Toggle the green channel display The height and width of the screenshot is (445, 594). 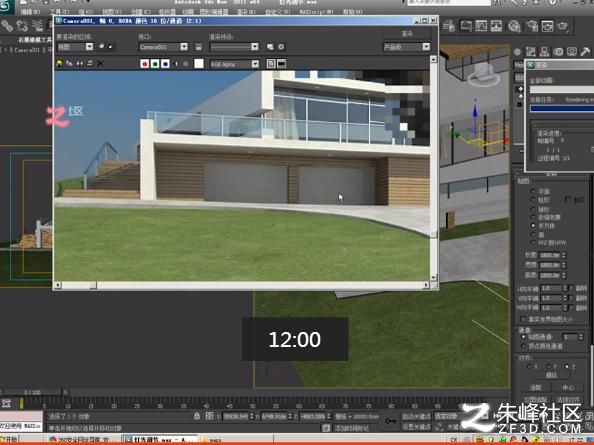coord(155,64)
